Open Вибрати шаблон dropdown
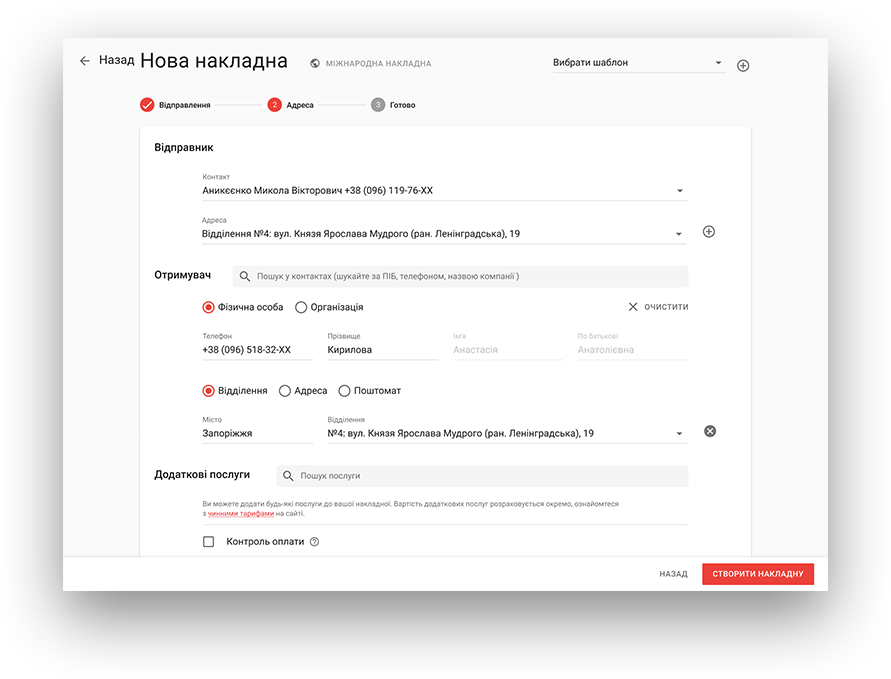Image resolution: width=891 pixels, height=679 pixels. click(639, 63)
